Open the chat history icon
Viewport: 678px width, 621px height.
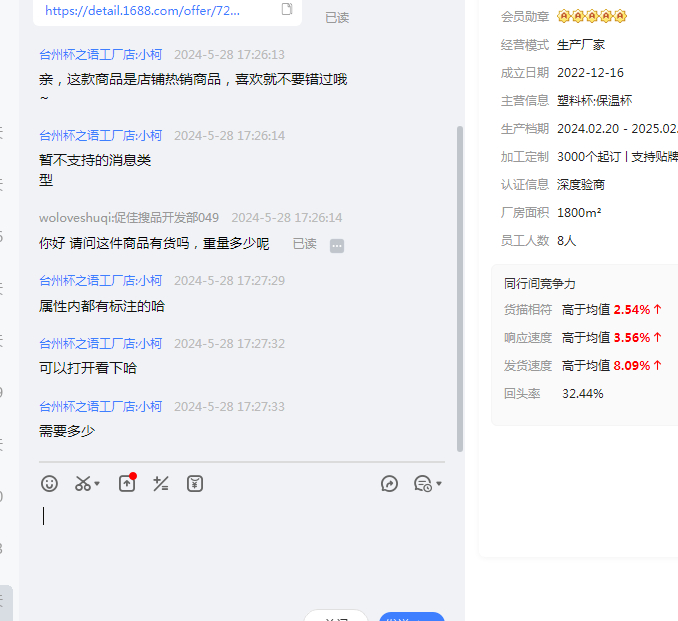pos(422,484)
